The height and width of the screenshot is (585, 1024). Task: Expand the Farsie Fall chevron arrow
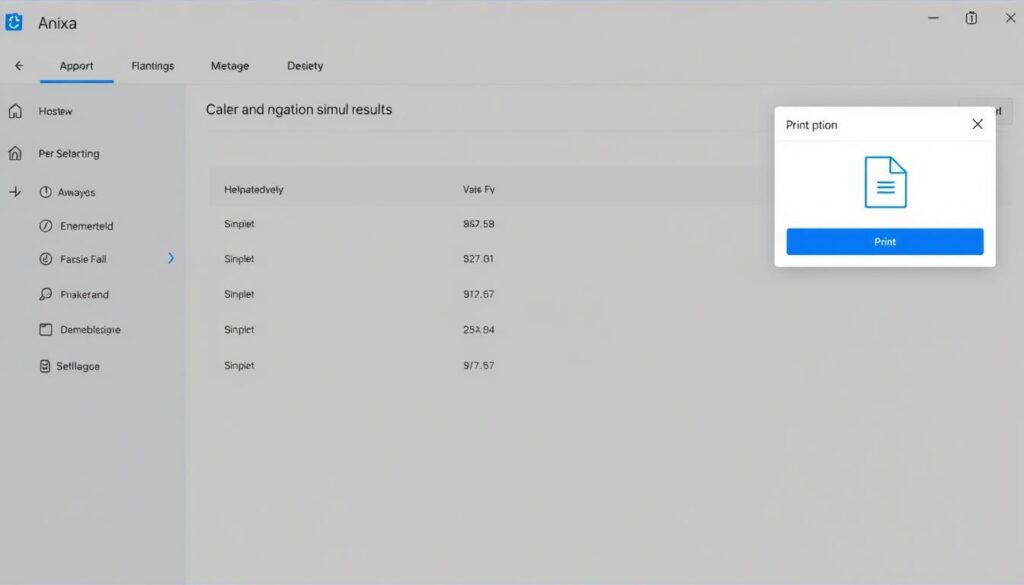pyautogui.click(x=171, y=258)
